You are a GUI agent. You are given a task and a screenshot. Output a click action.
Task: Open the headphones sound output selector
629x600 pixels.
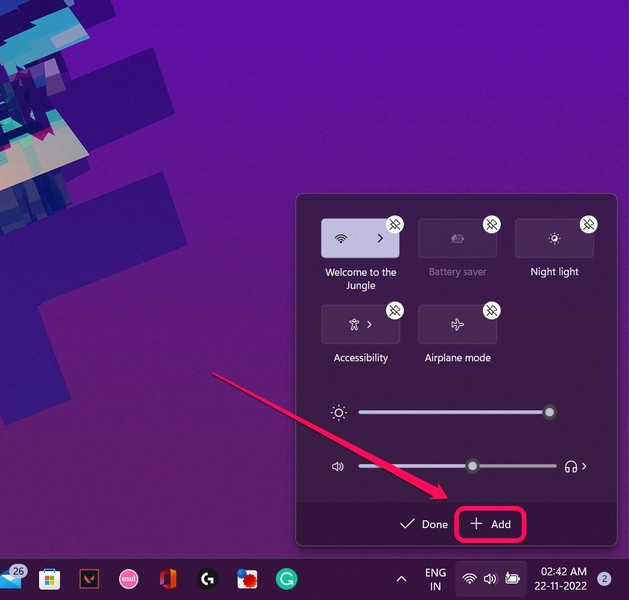pos(576,466)
